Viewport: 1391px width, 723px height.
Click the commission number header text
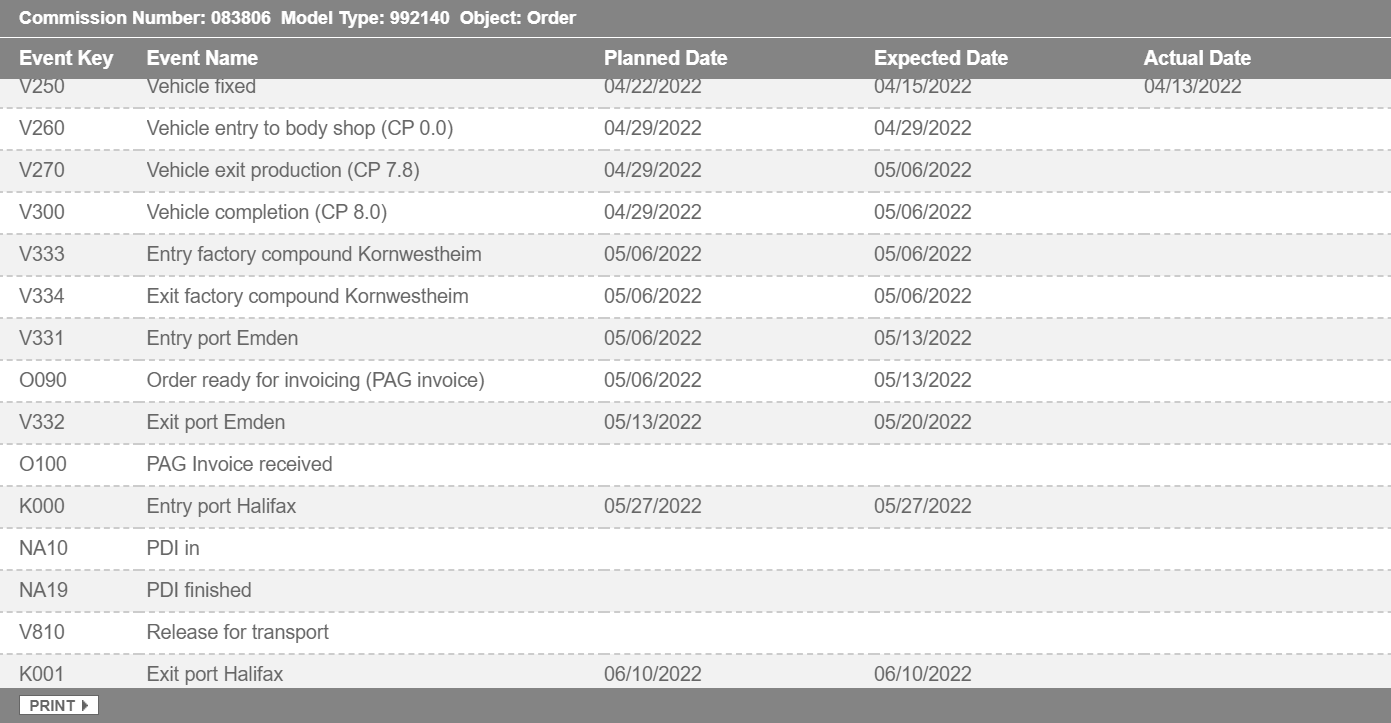[x=144, y=18]
